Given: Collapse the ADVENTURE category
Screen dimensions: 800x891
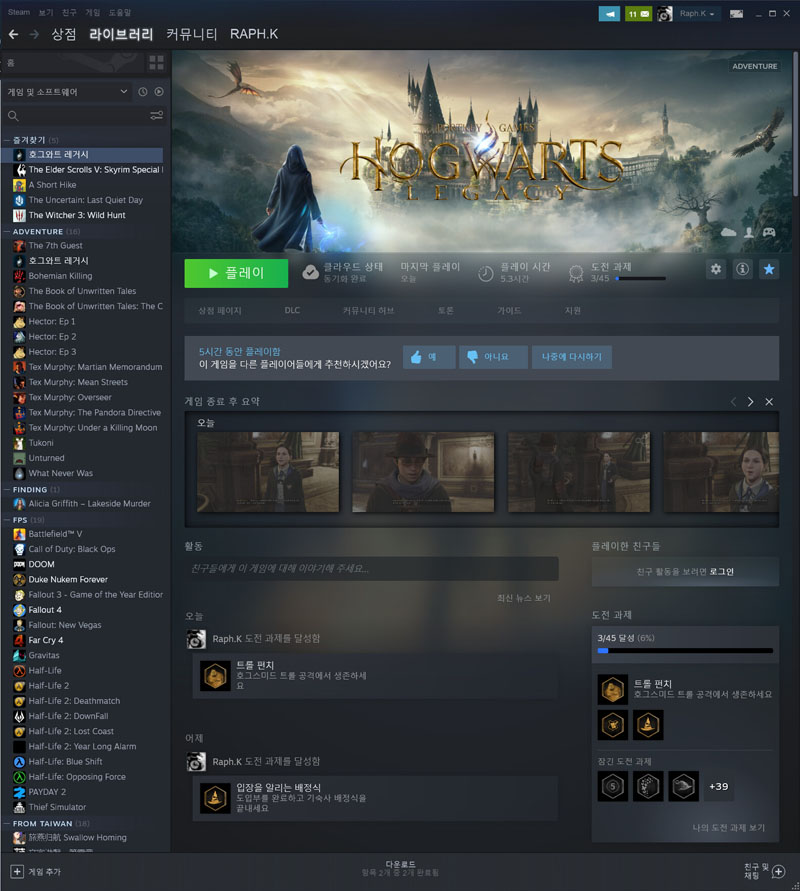Looking at the screenshot, I should click(x=7, y=232).
